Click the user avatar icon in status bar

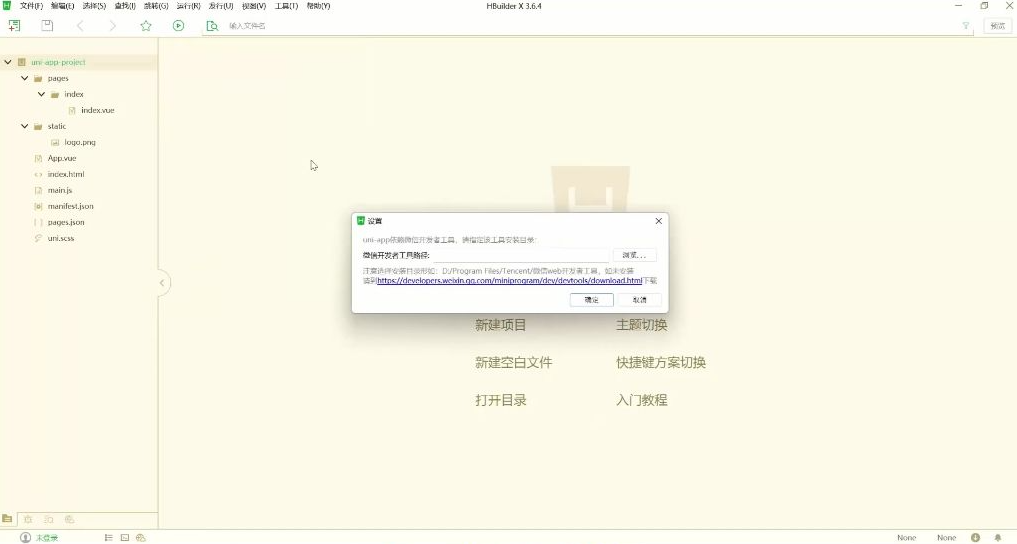pos(25,538)
